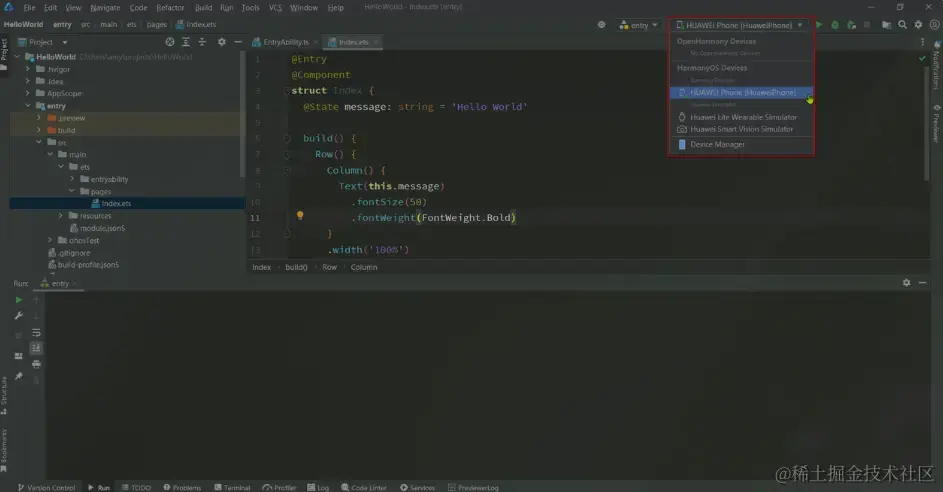Screen dimensions: 943x492
Task: Open Notifications side panel
Action: click(x=936, y=66)
